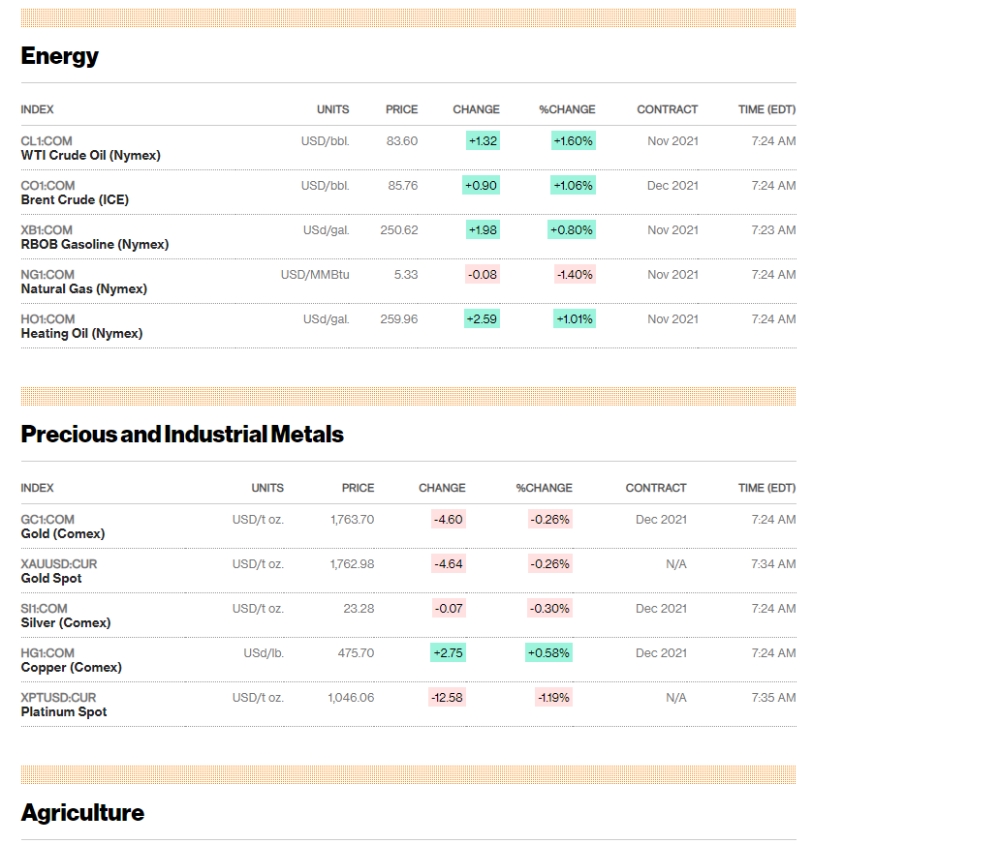The width and height of the screenshot is (1000, 844).
Task: Open the HG1:COM ticker link
Action: [48, 653]
